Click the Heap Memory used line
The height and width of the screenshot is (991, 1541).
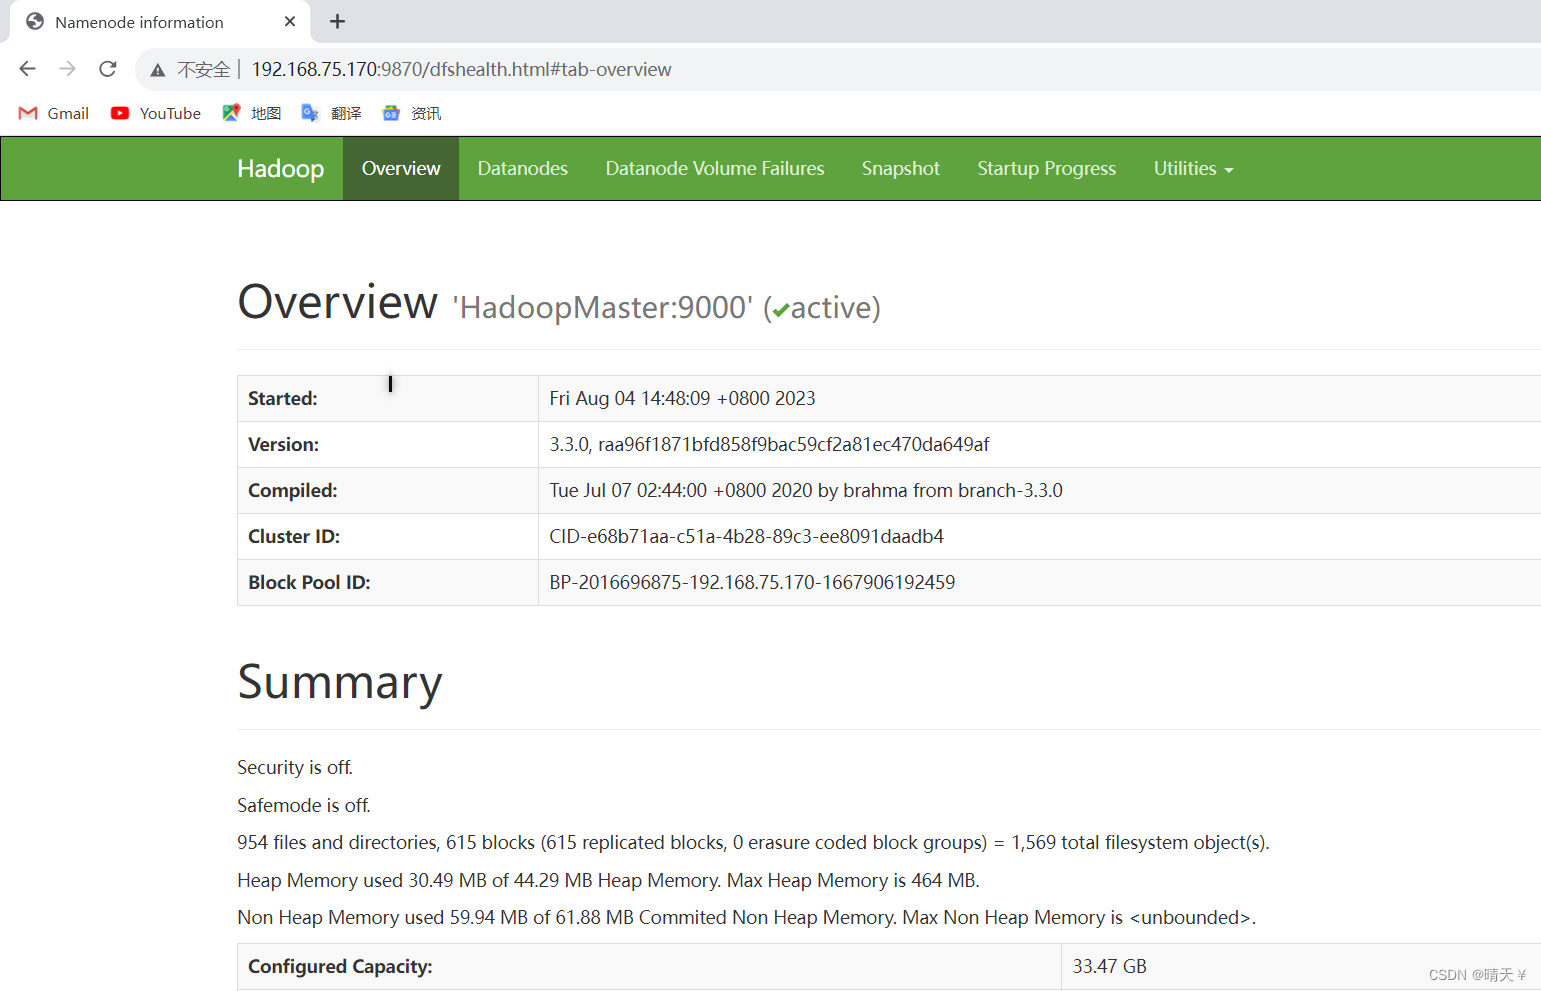(608, 881)
